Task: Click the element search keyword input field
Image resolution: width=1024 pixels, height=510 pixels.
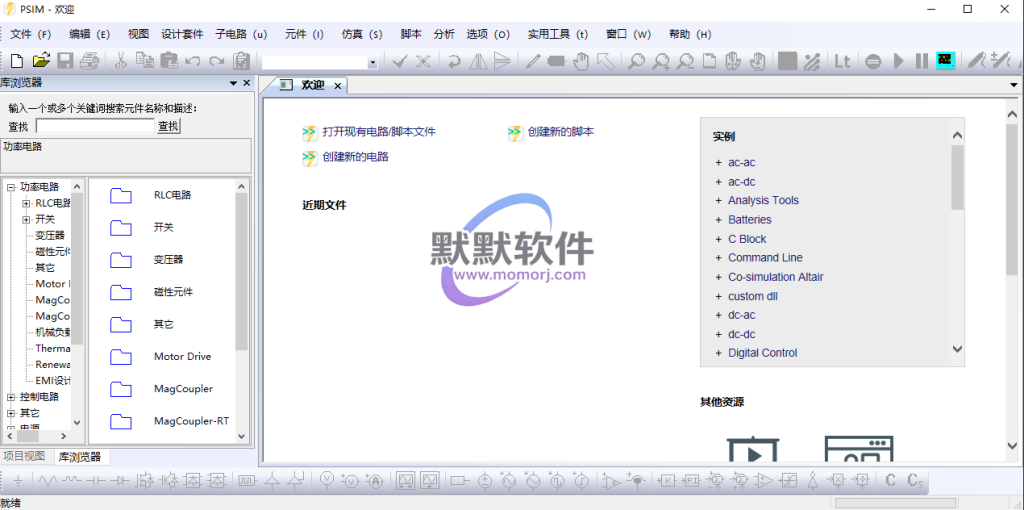Action: pyautogui.click(x=95, y=127)
